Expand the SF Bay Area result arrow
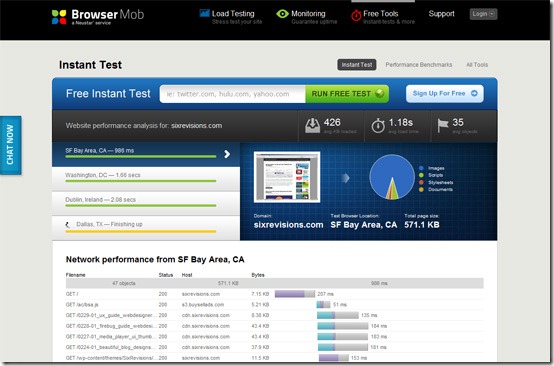Screen dimensions: 554x366 227,154
